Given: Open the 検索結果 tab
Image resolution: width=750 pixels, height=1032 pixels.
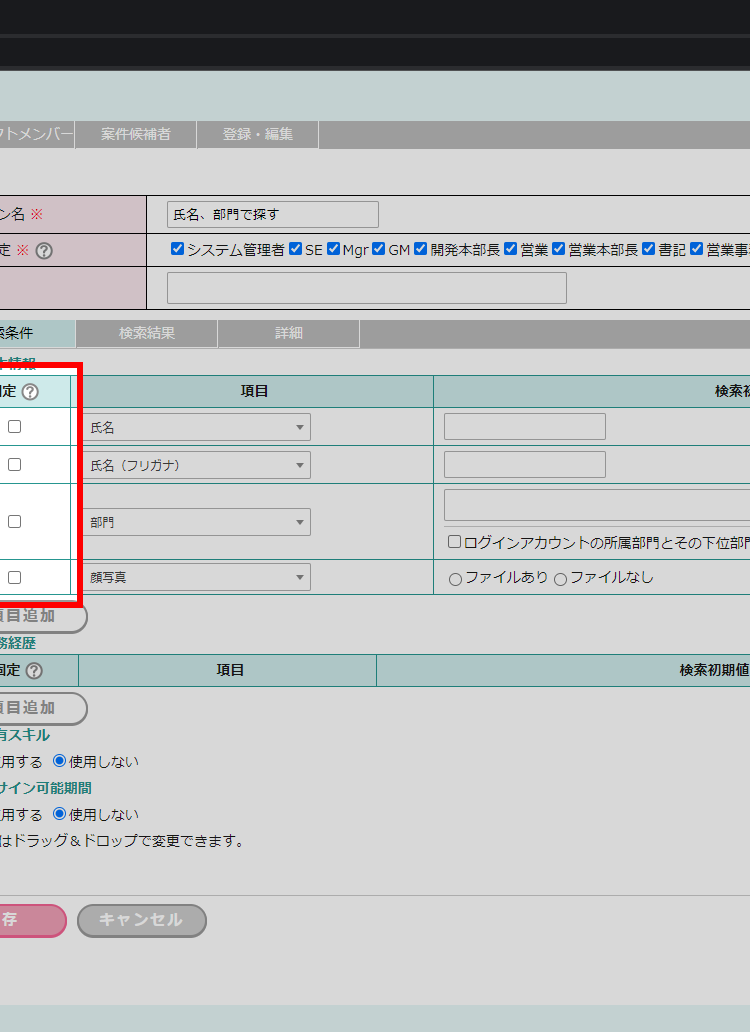Looking at the screenshot, I should click(x=147, y=333).
